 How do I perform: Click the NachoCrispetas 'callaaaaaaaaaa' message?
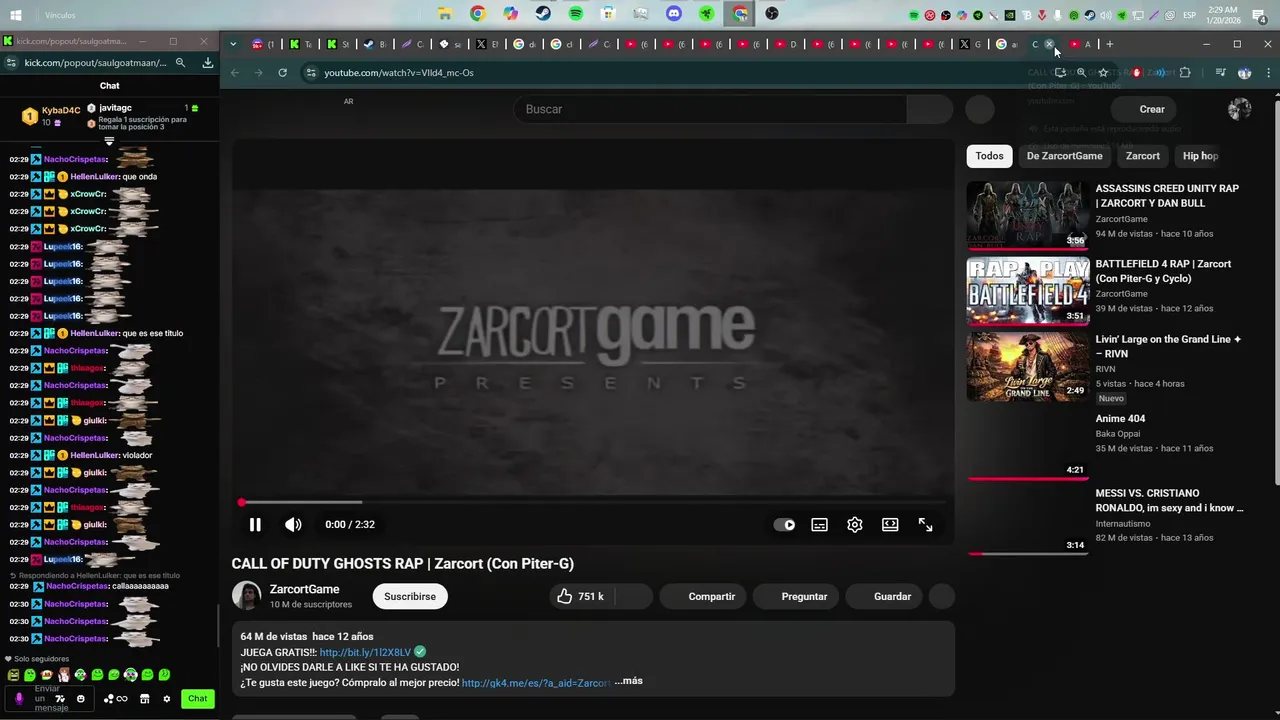tap(140, 586)
